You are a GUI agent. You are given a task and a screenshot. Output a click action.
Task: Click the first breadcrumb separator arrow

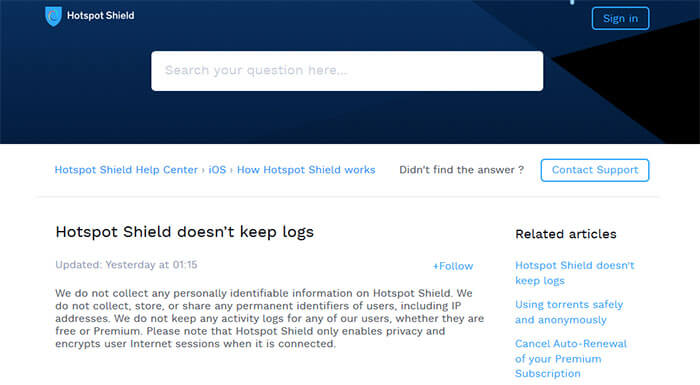(x=203, y=170)
